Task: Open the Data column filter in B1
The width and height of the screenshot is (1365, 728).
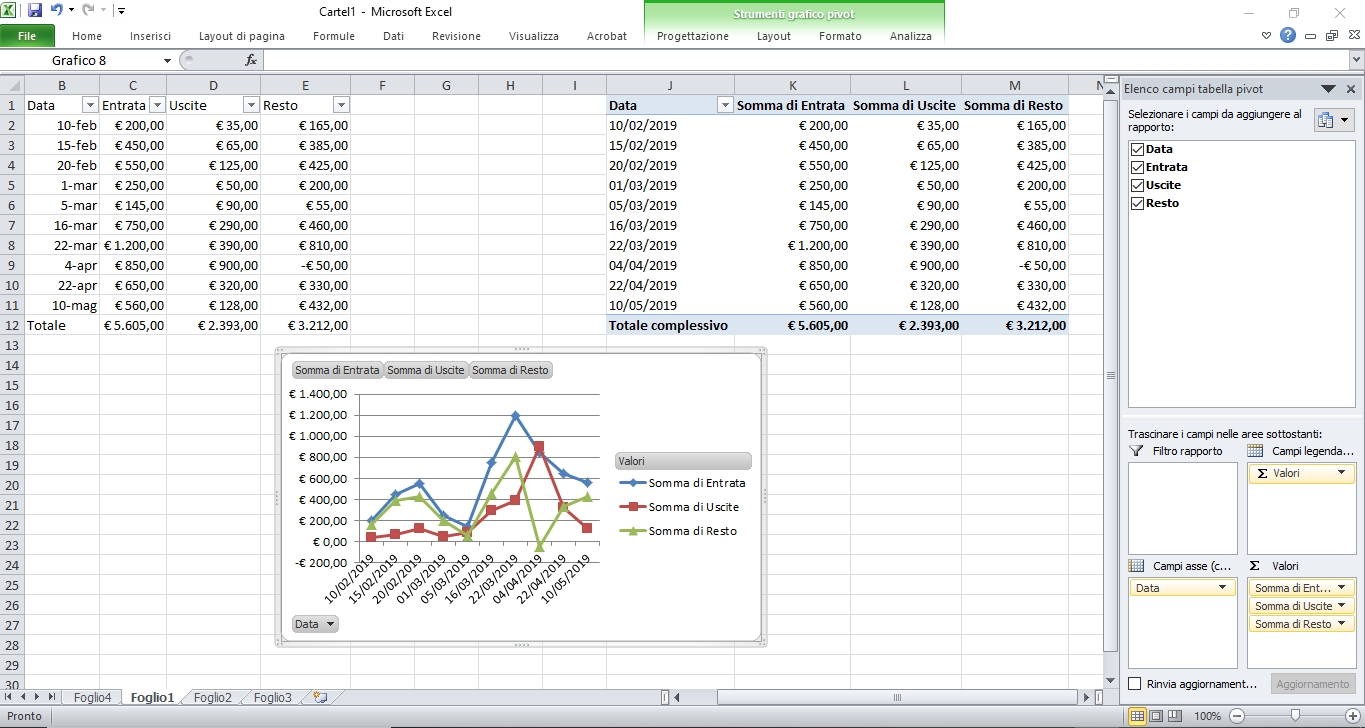Action: click(90, 105)
